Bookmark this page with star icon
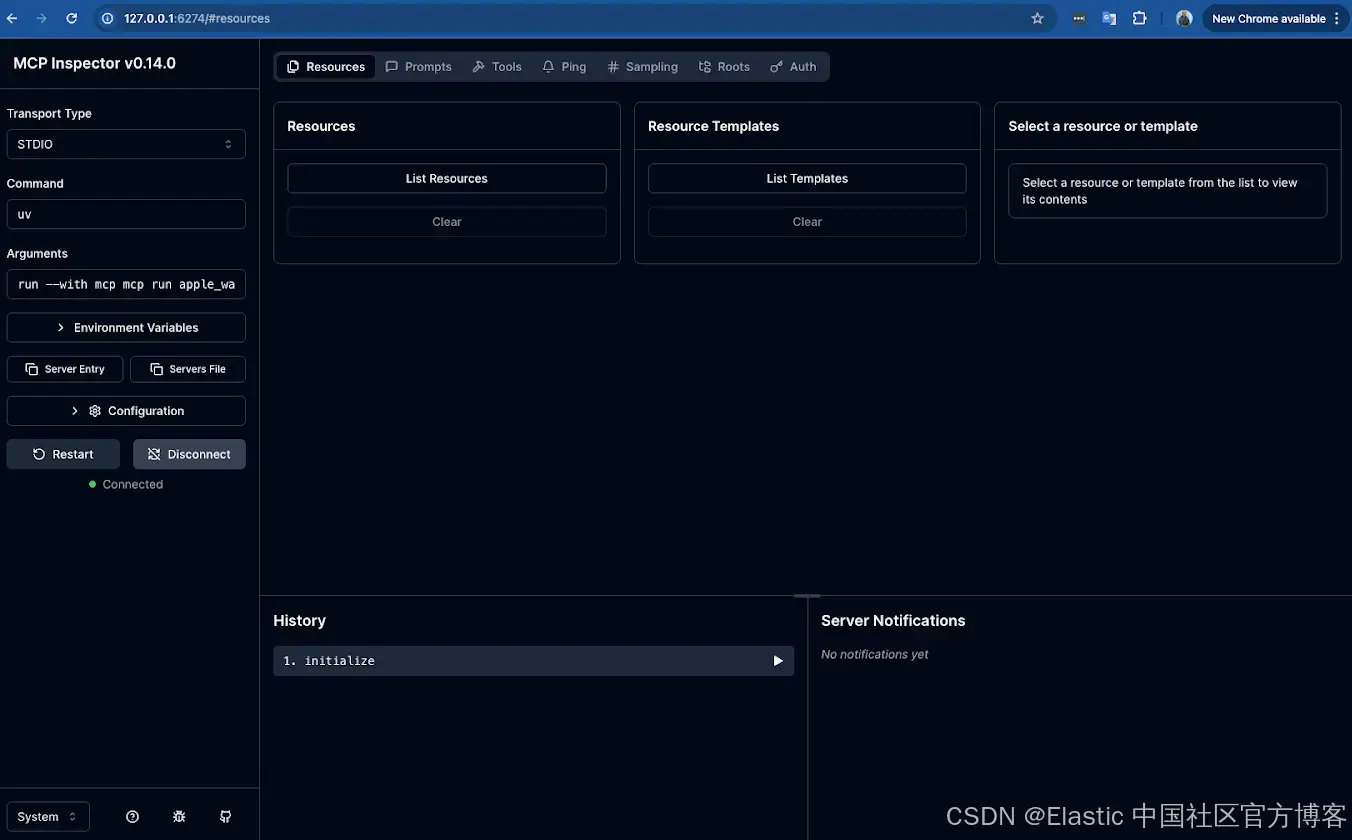Screen dimensions: 1352x840 click(1037, 18)
